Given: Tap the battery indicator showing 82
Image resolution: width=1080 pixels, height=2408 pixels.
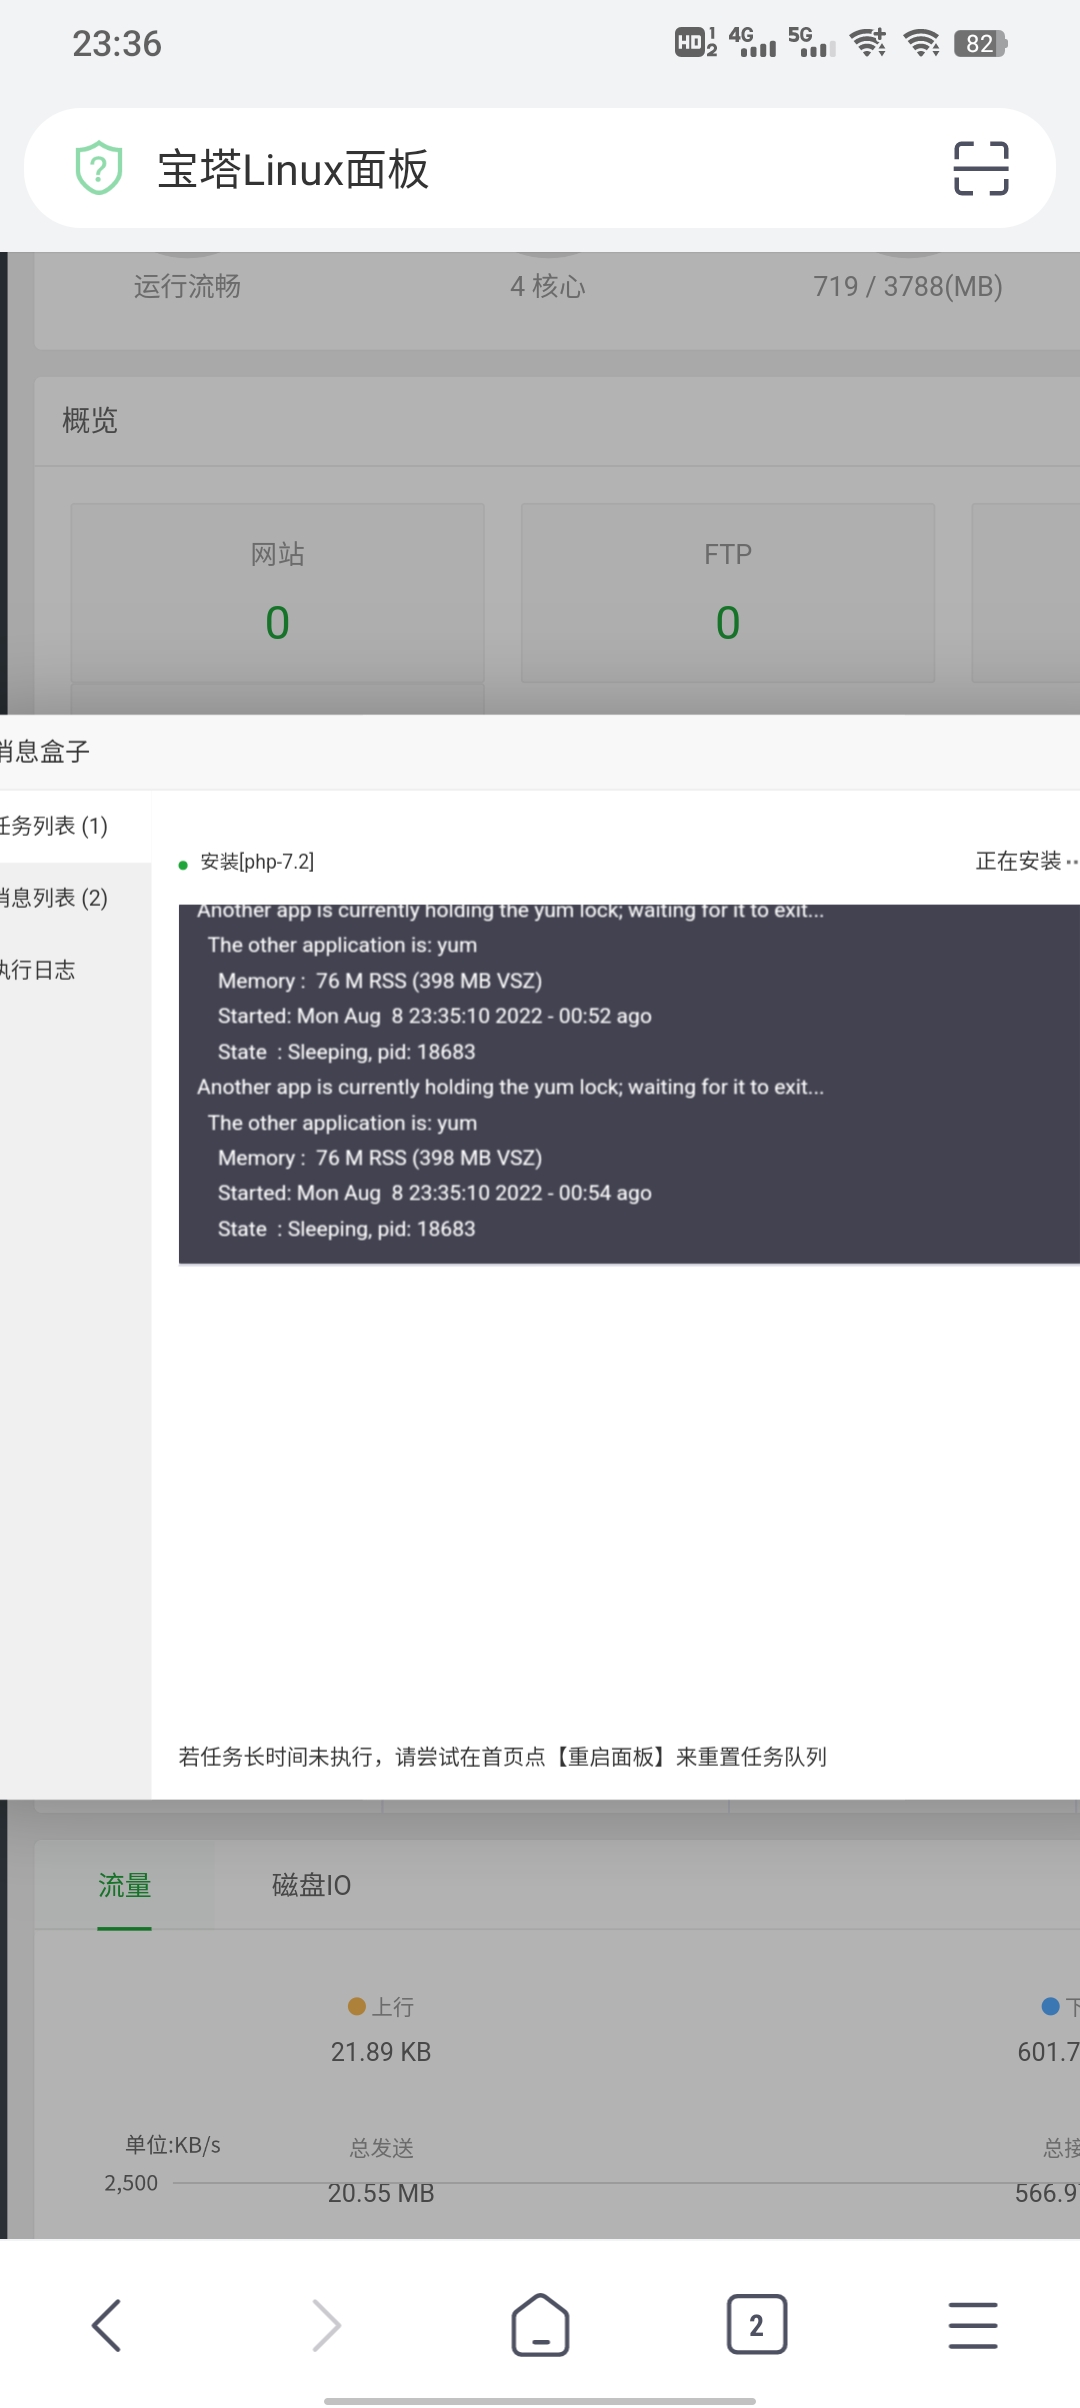Looking at the screenshot, I should [981, 43].
